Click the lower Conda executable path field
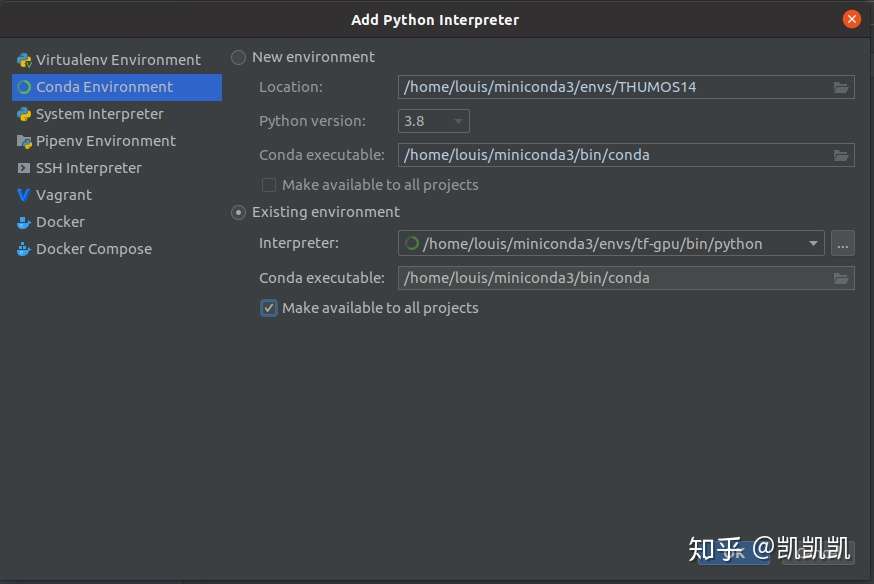The width and height of the screenshot is (874, 584). click(626, 278)
